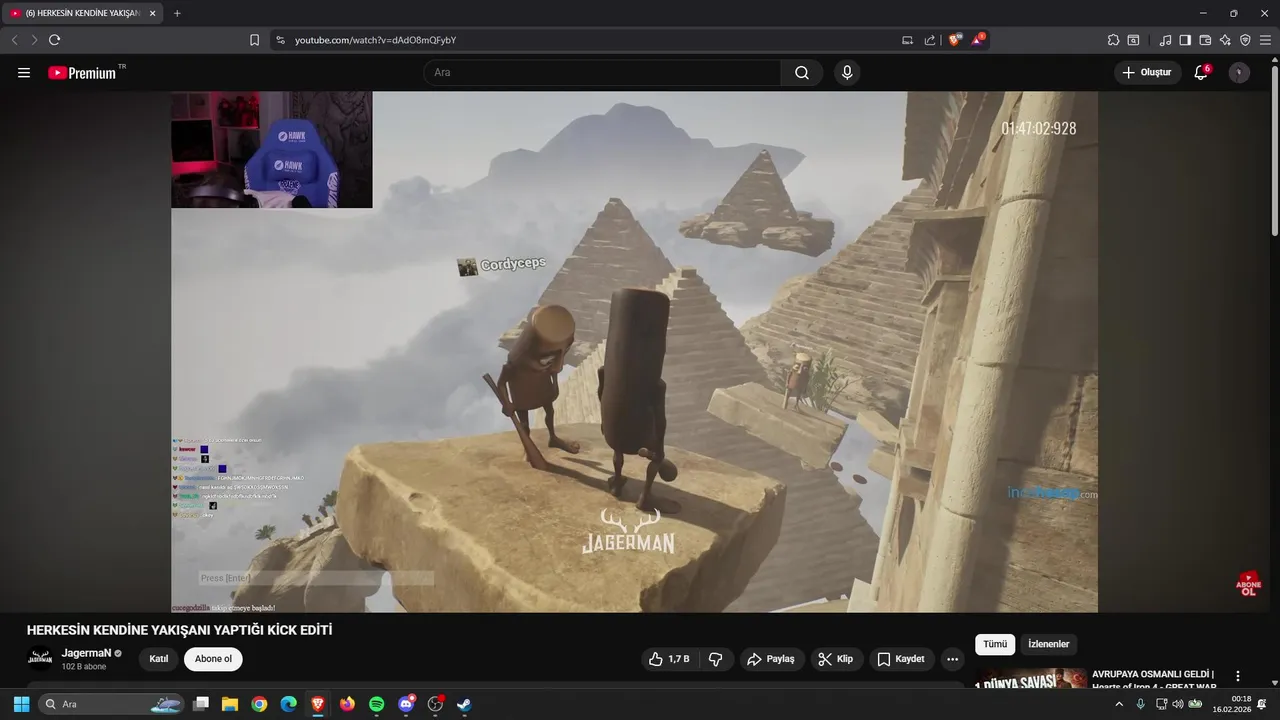Screen dimensions: 1280x720
Task: Click the YouTube search magnifier button
Action: (802, 72)
